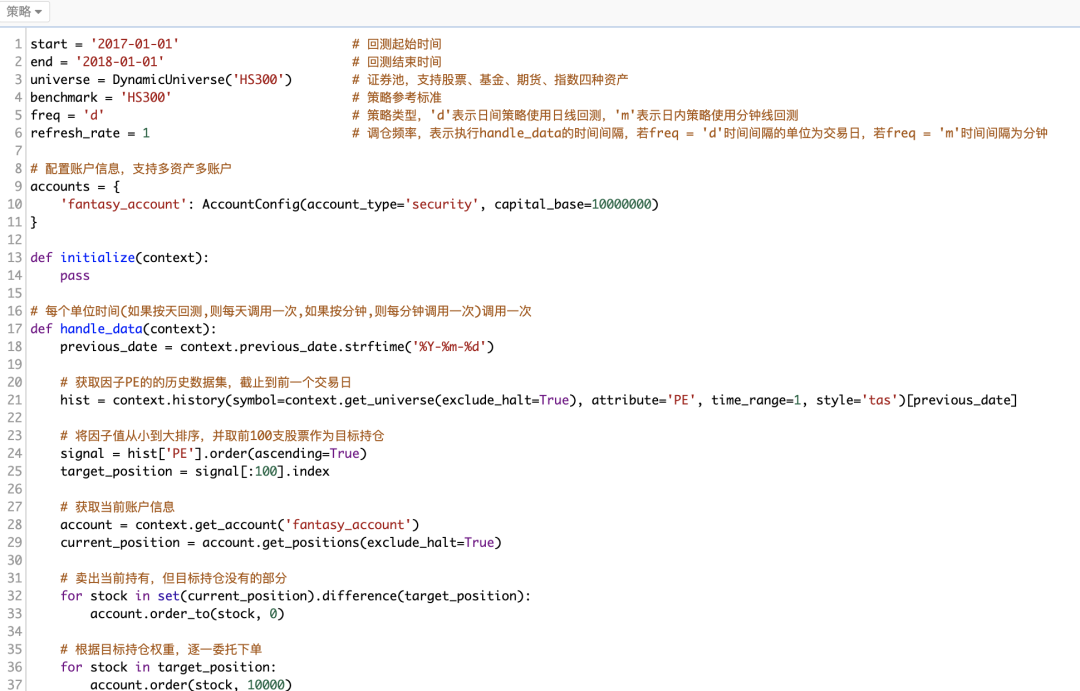Click comment 获取当前账户信息 on line 27
The image size is (1080, 691).
coord(125,507)
